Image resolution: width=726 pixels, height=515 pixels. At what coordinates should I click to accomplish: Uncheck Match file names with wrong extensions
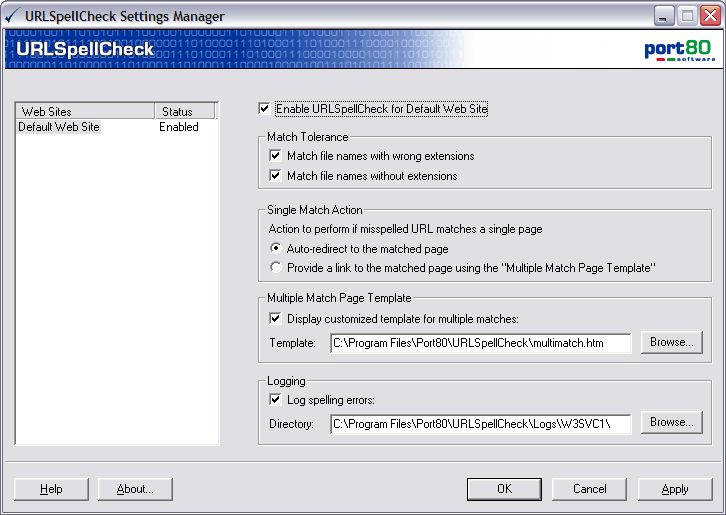coord(275,156)
